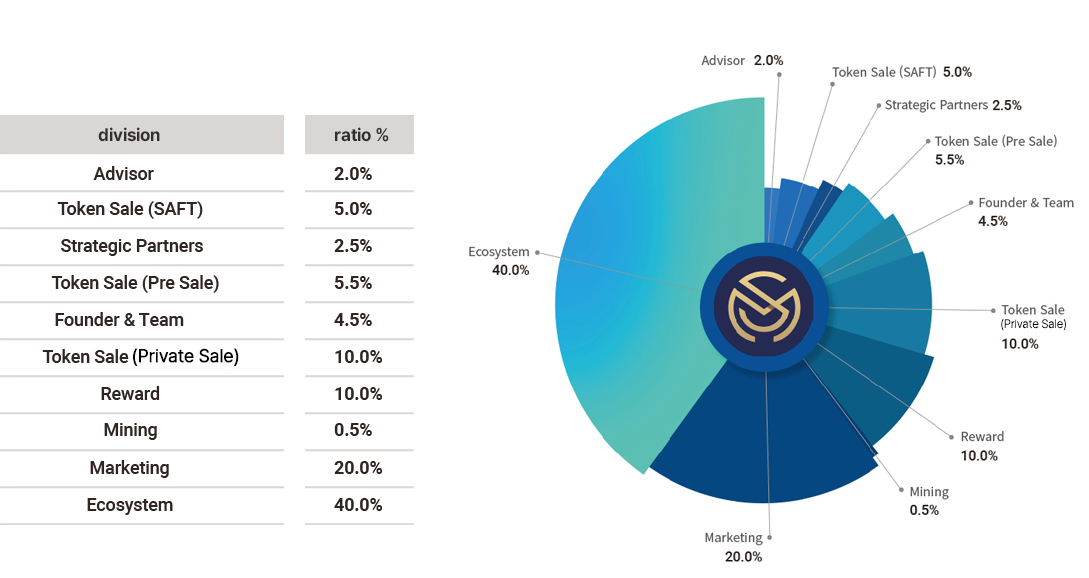Screen dimensions: 1089x578
Task: Select the Token Sale (SAFT) table row
Action: pyautogui.click(x=207, y=209)
